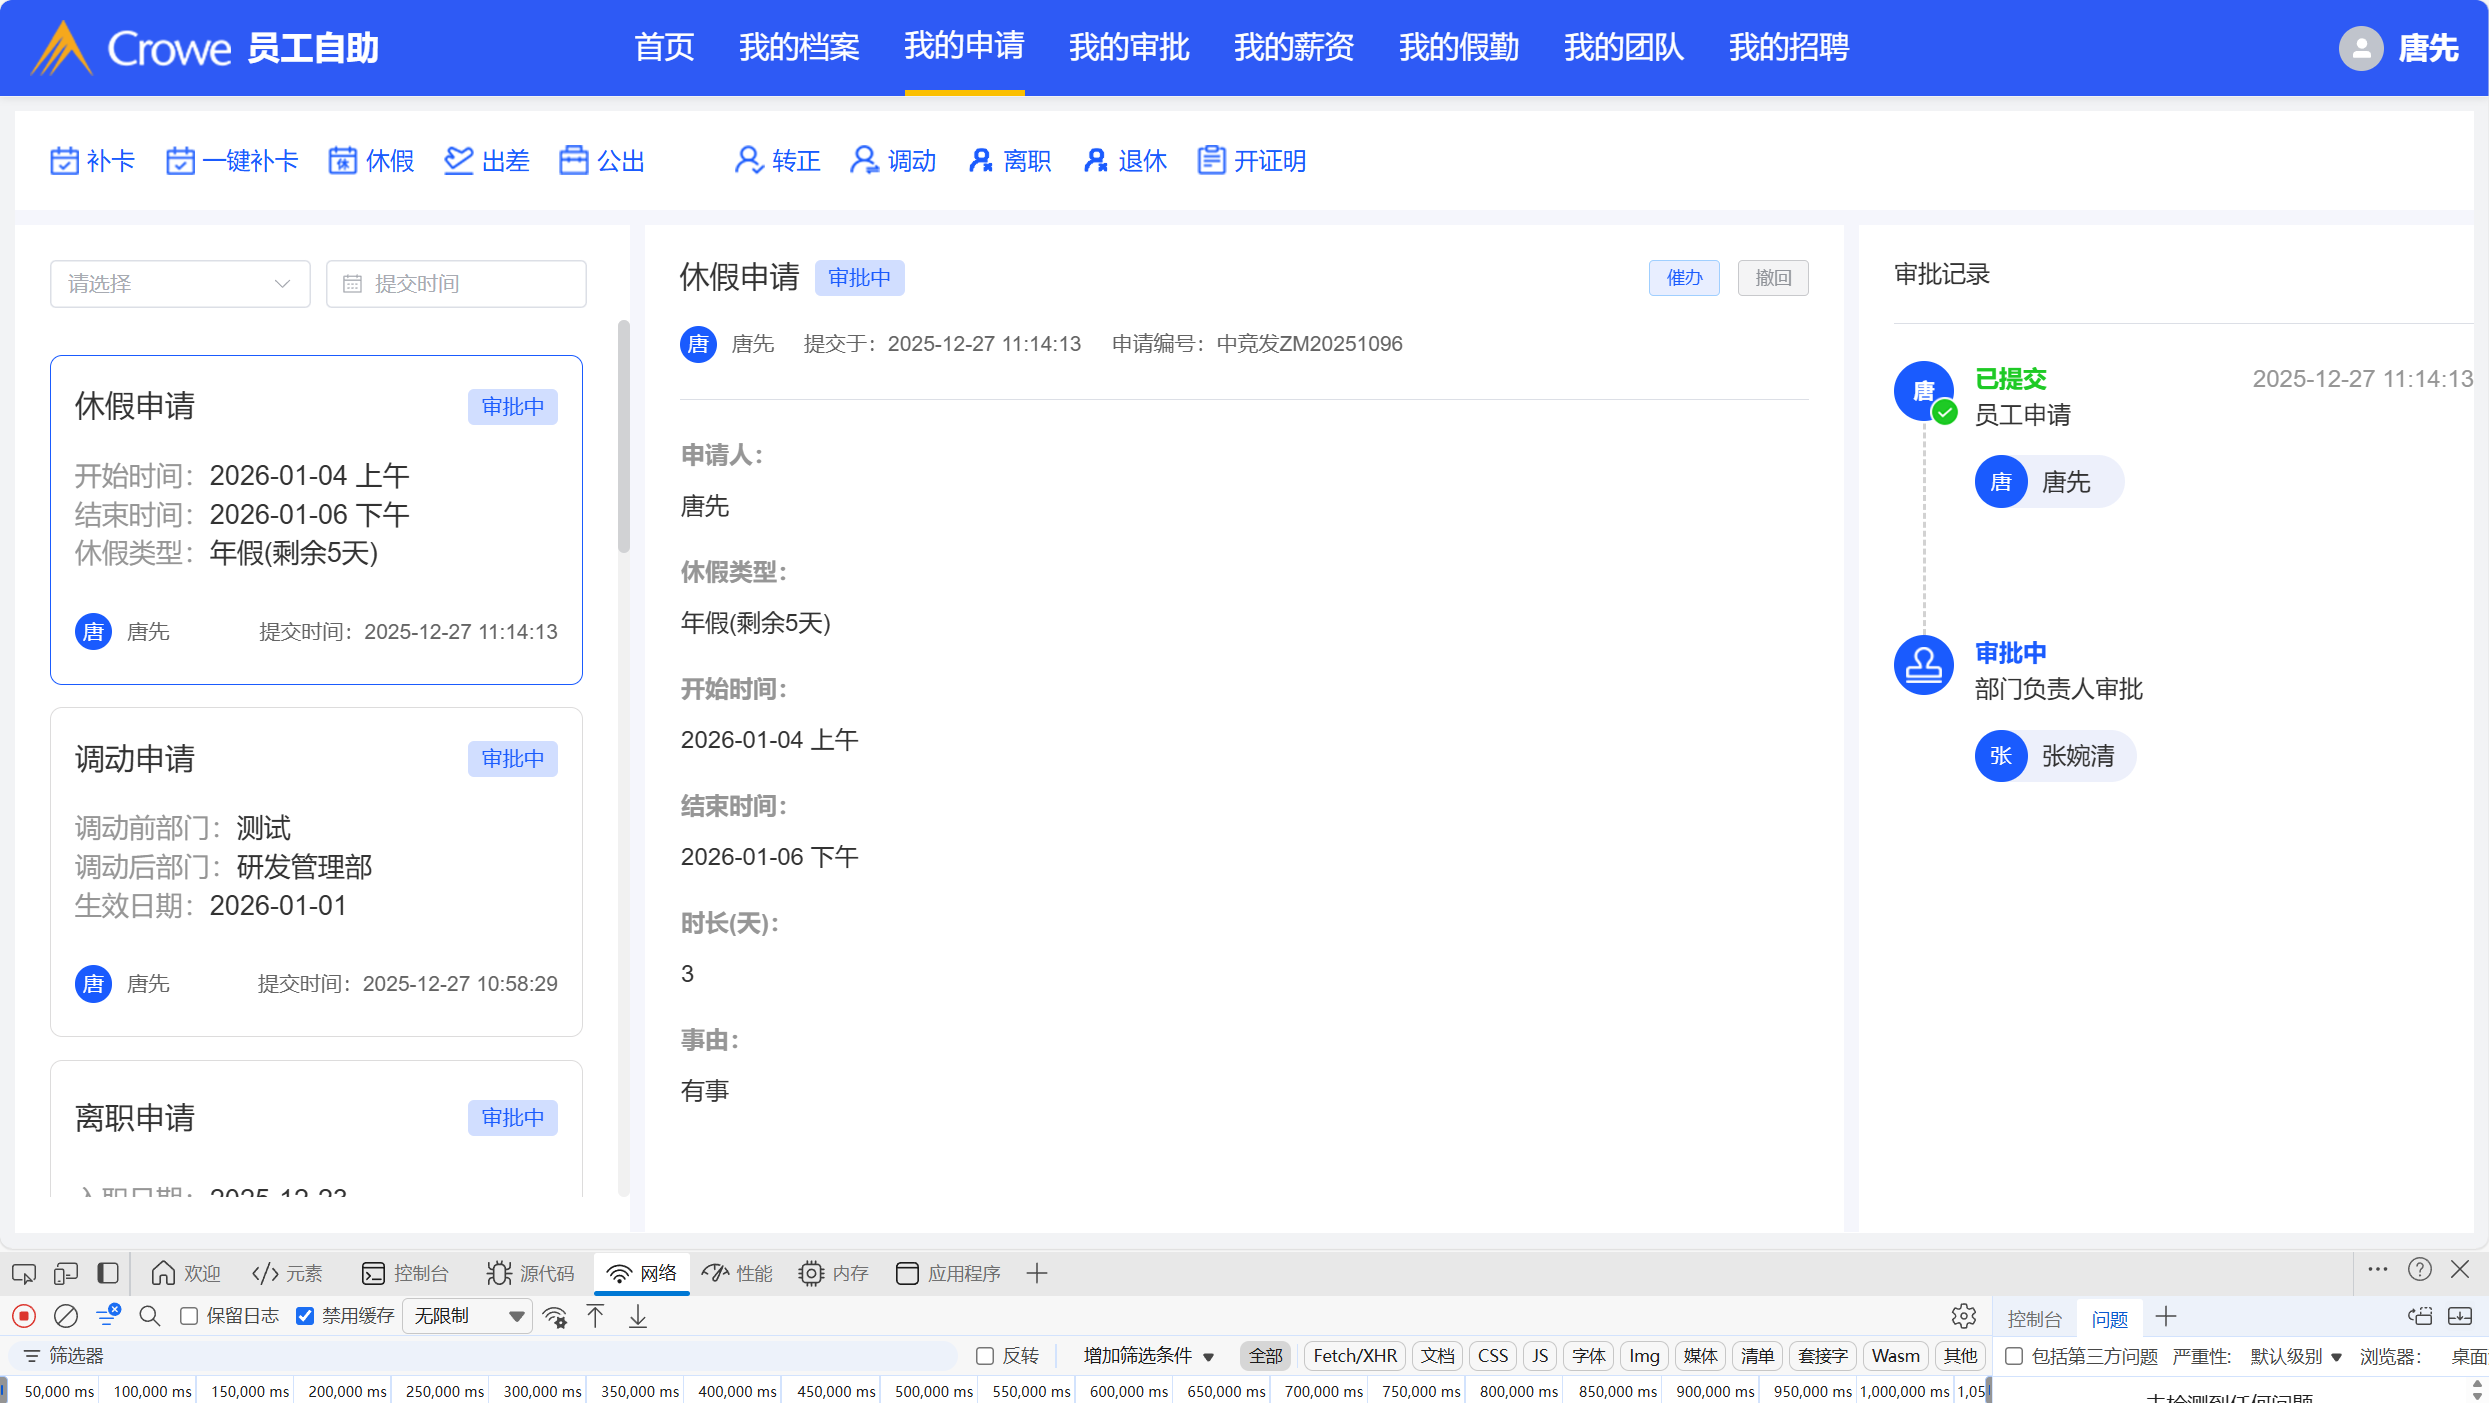The height and width of the screenshot is (1403, 2489).
Task: Click the 出差 business trip icon
Action: pos(459,161)
